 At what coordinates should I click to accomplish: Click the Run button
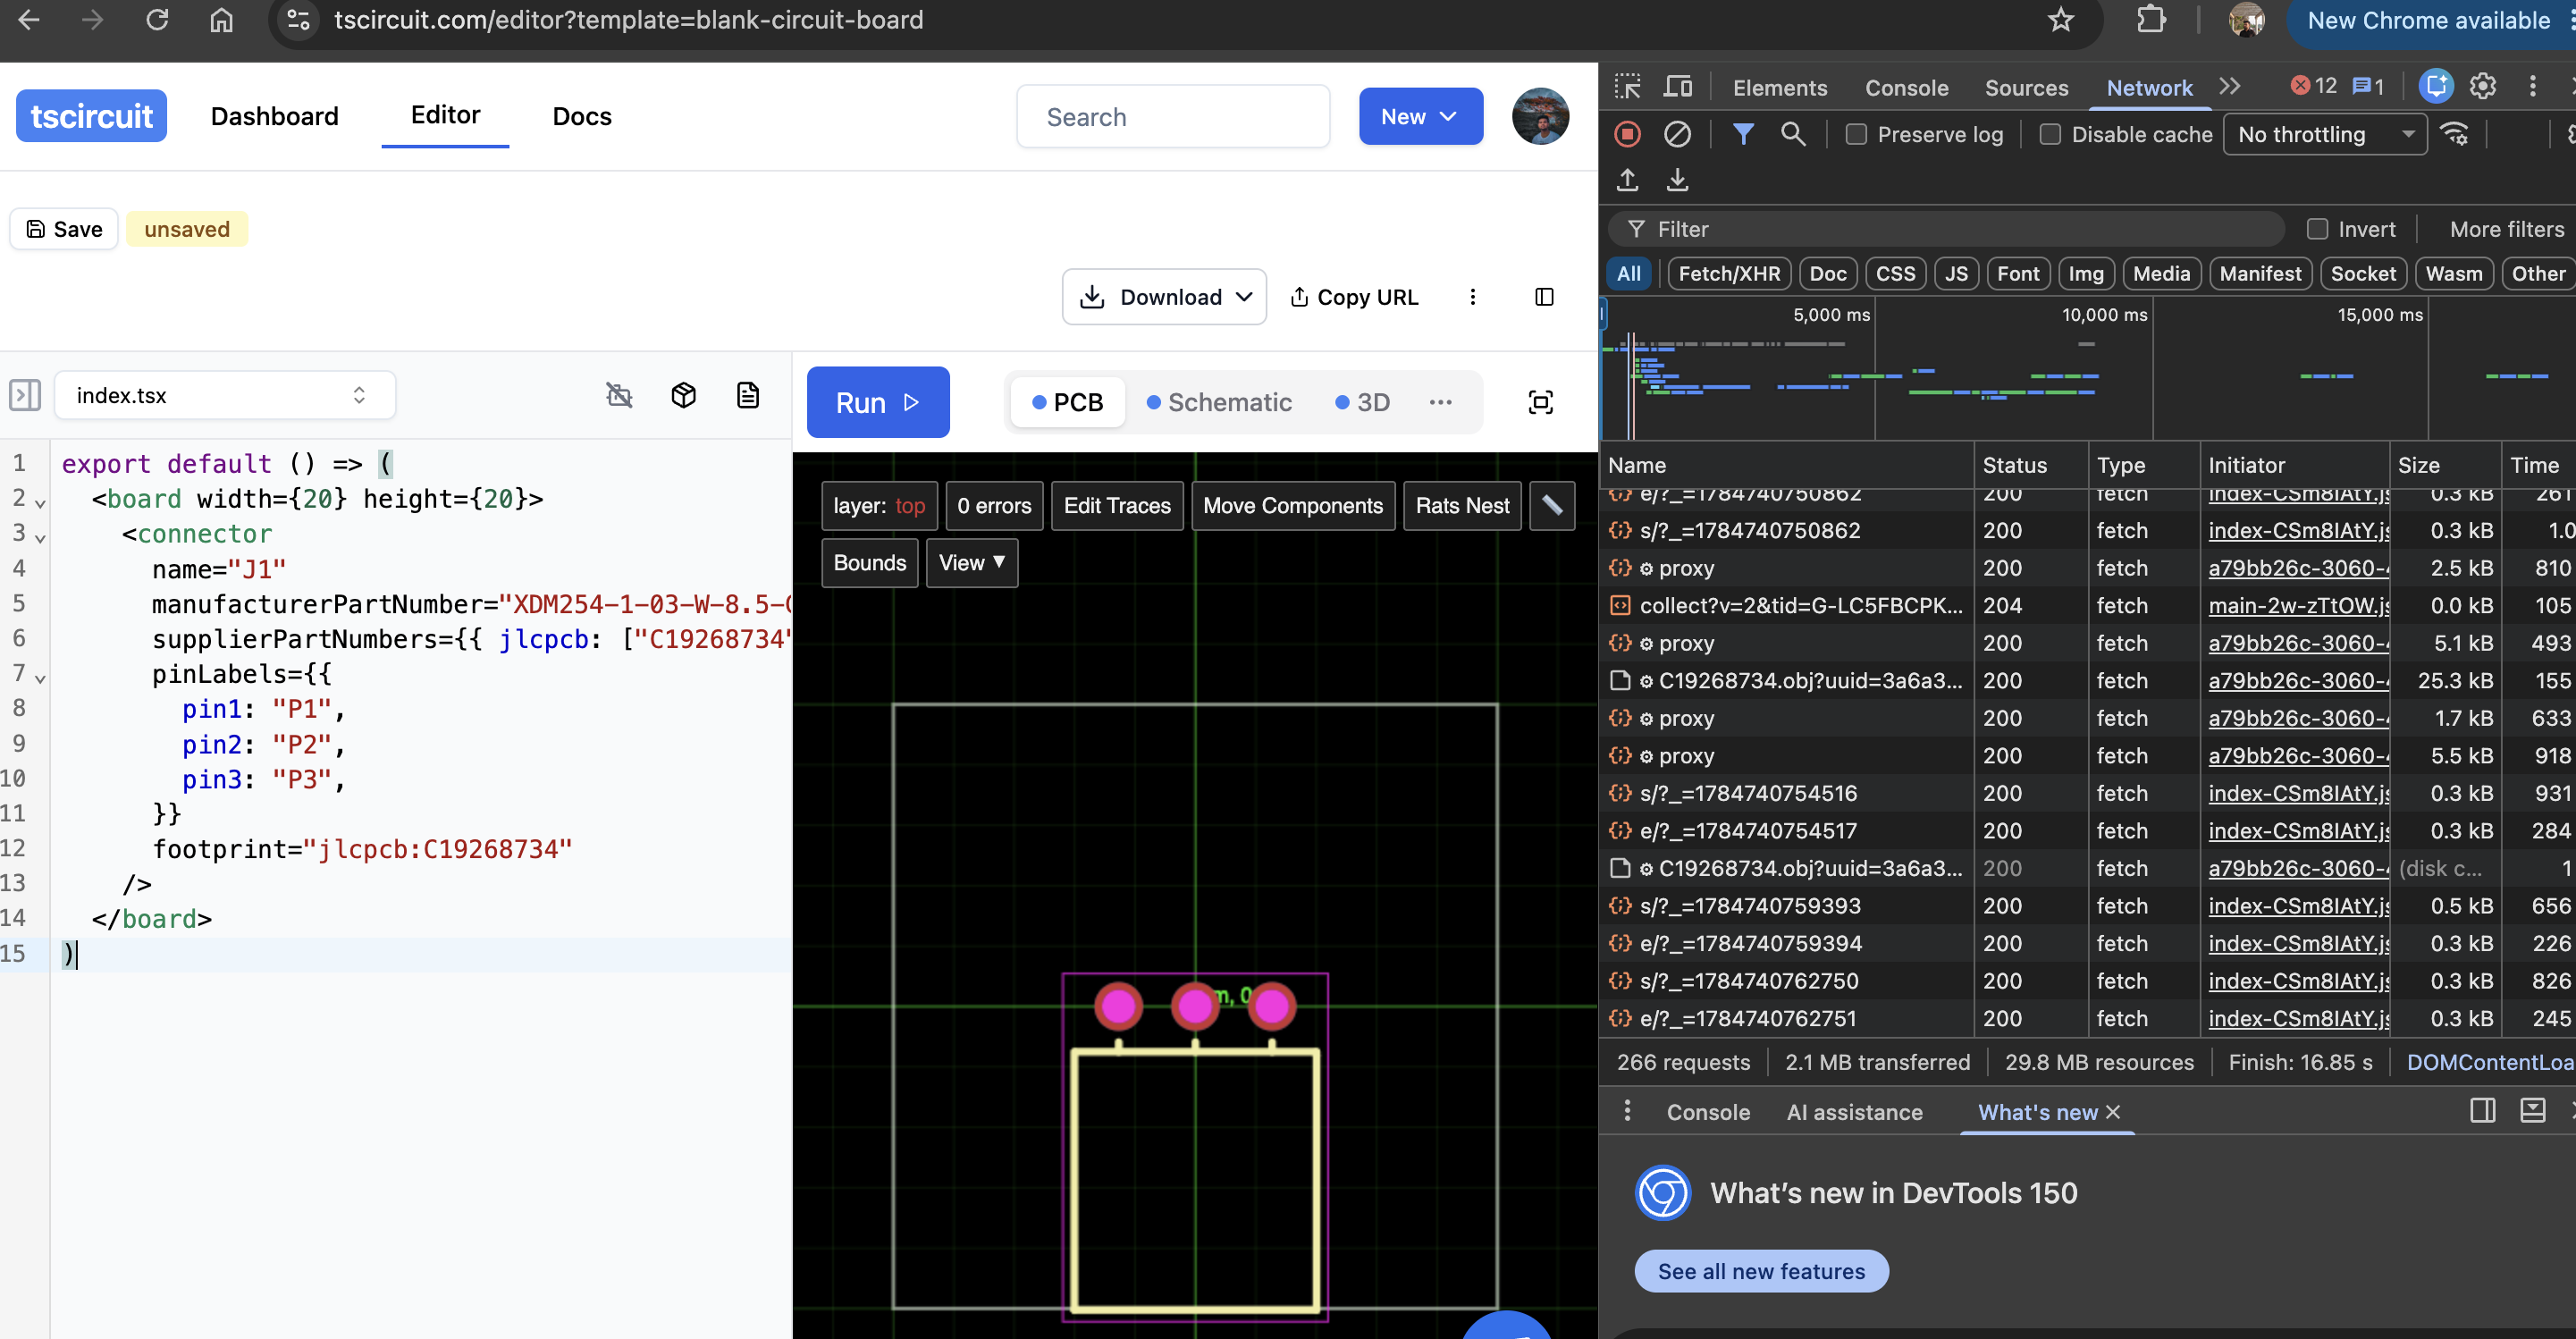point(878,402)
